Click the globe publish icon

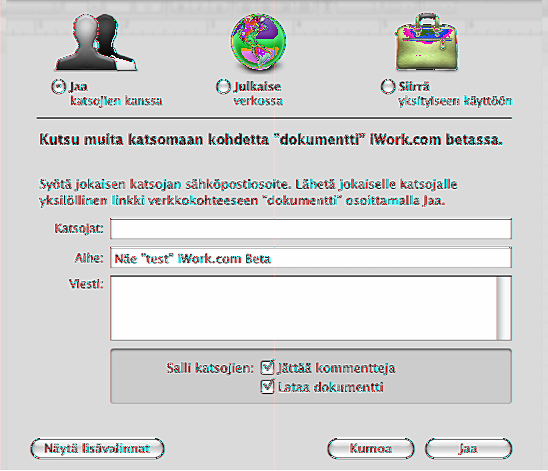pyautogui.click(x=258, y=42)
